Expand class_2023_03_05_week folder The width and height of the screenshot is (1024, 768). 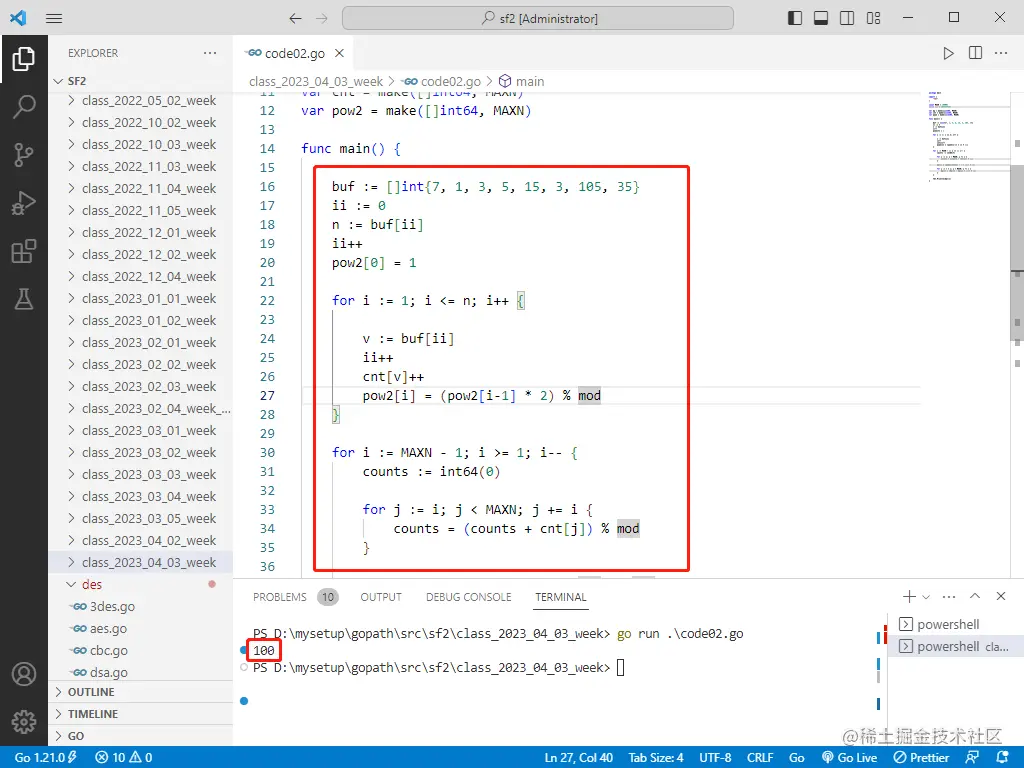click(140, 519)
